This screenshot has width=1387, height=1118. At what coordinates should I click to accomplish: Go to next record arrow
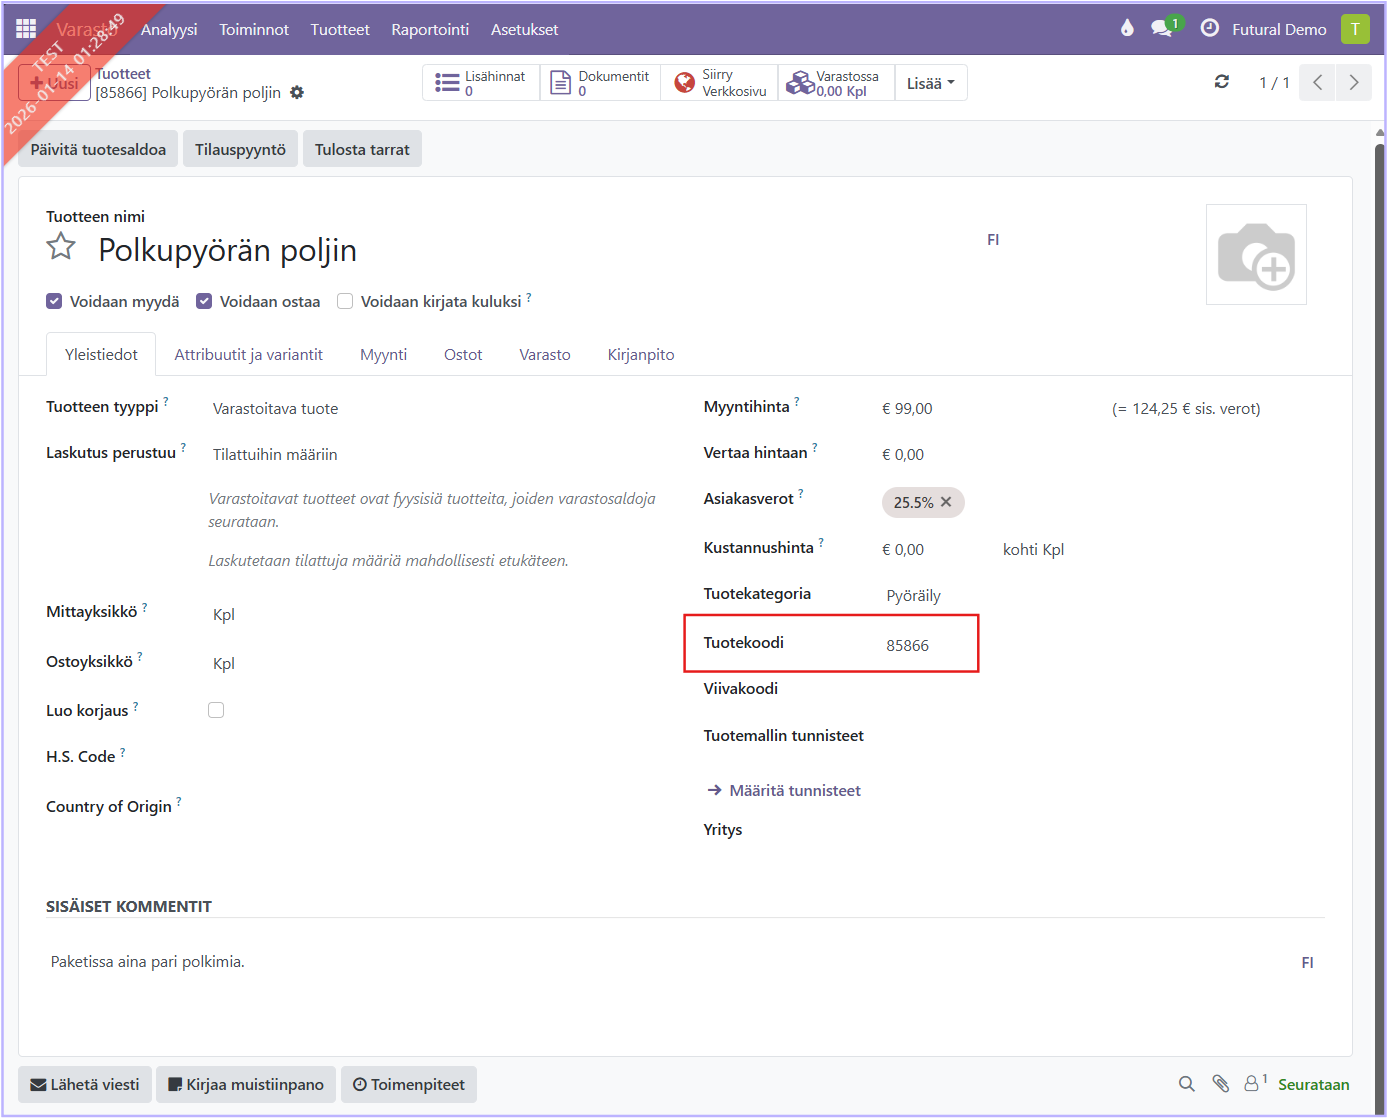(1353, 82)
